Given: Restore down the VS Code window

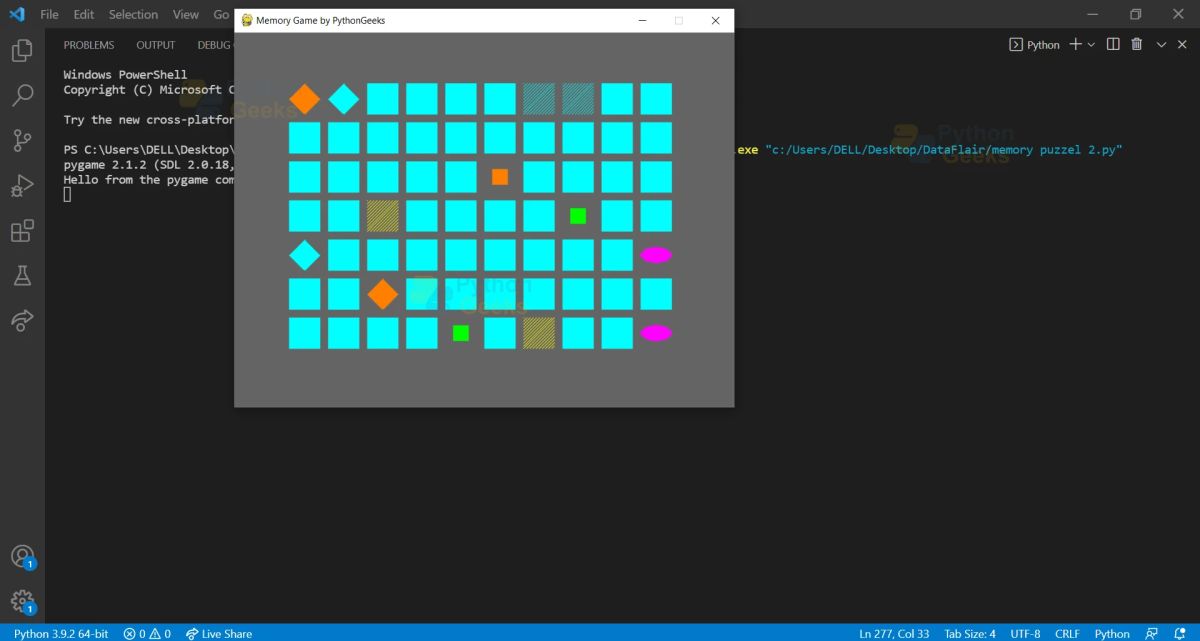Looking at the screenshot, I should (x=1136, y=14).
